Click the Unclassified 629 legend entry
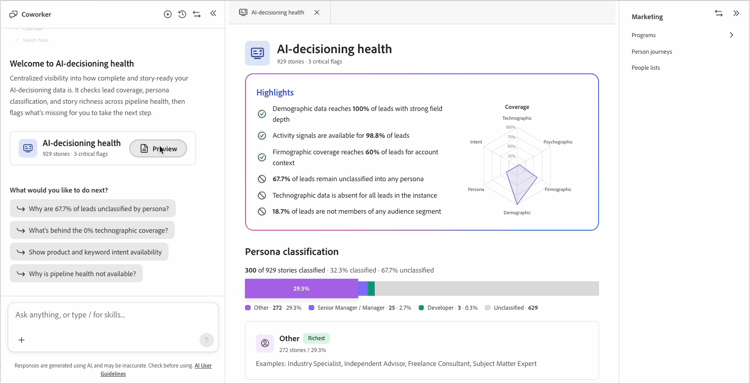750x383 pixels. pos(511,308)
